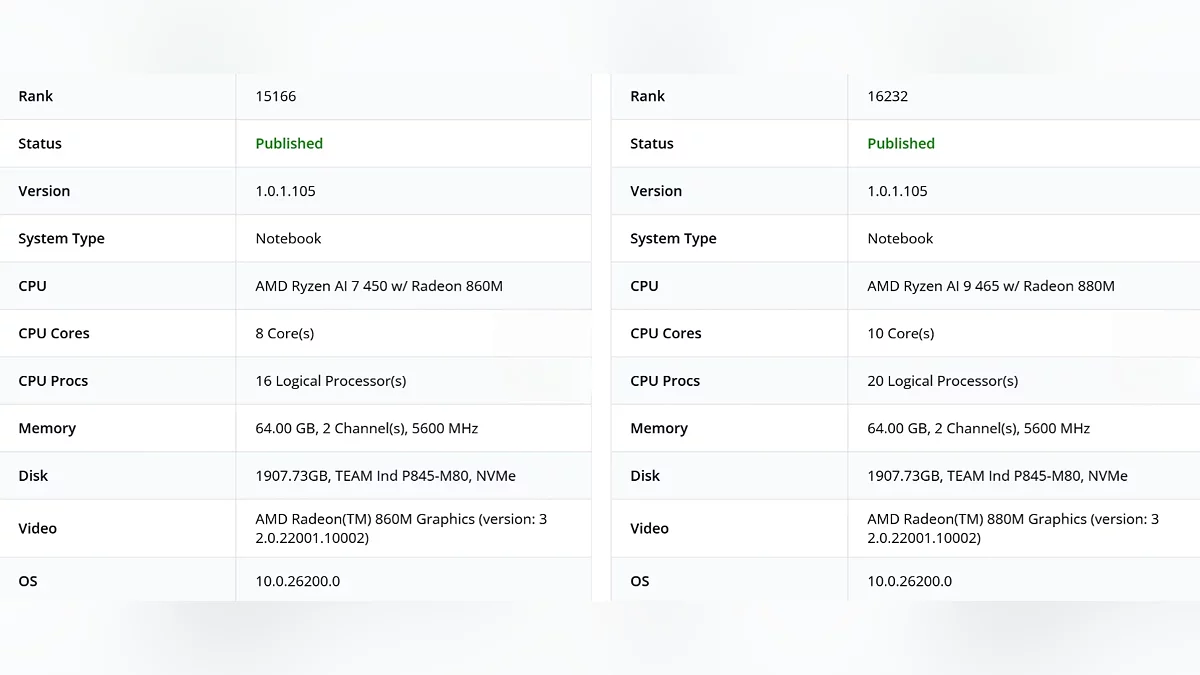Viewport: 1200px width, 675px height.
Task: Click the Memory label in the left table
Action: (x=47, y=428)
